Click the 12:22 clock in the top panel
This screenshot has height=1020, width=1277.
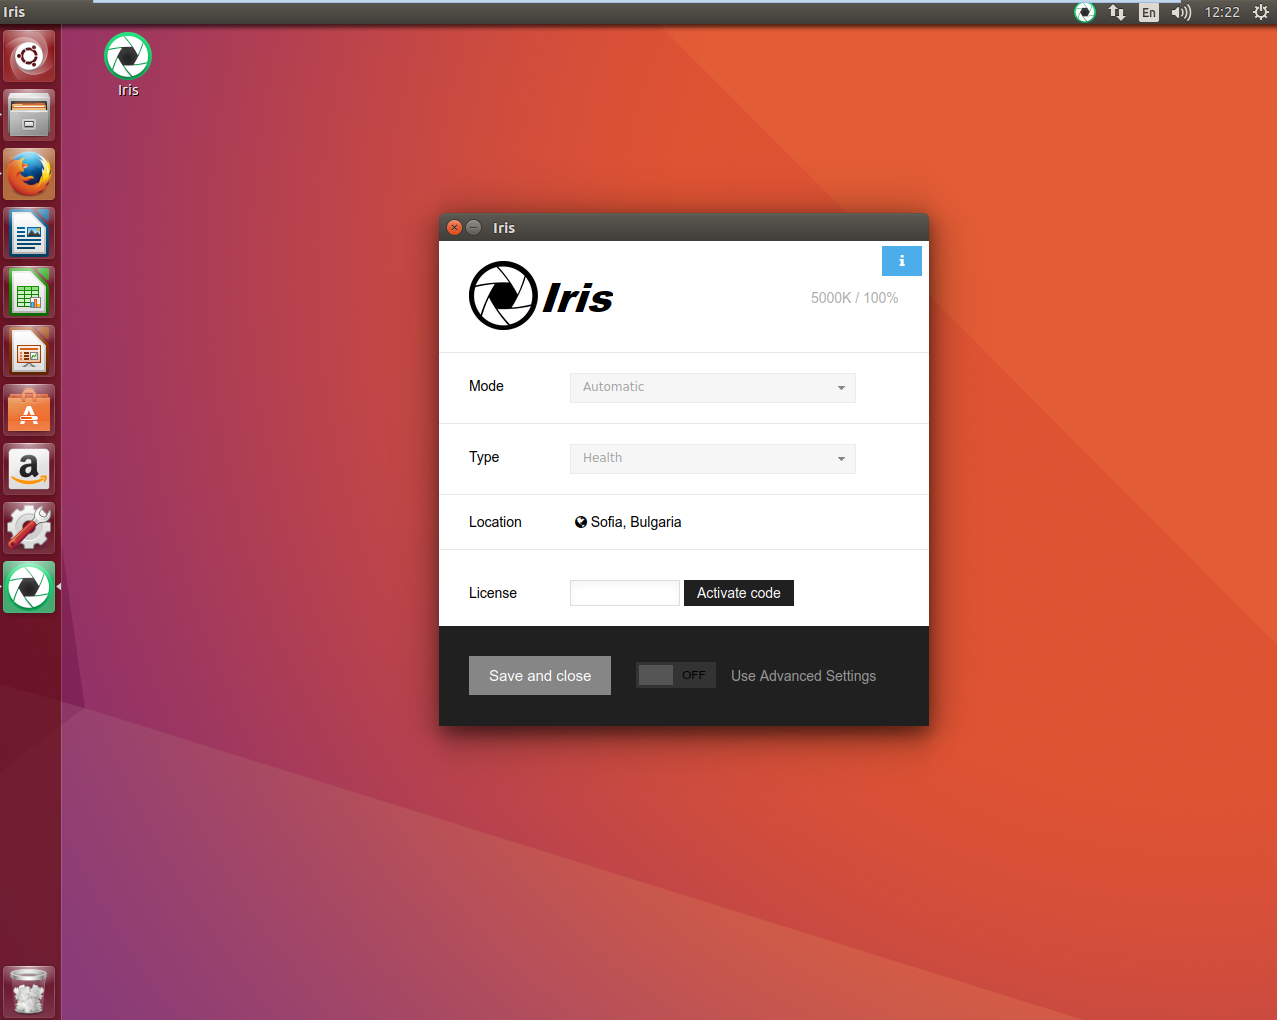pos(1222,12)
